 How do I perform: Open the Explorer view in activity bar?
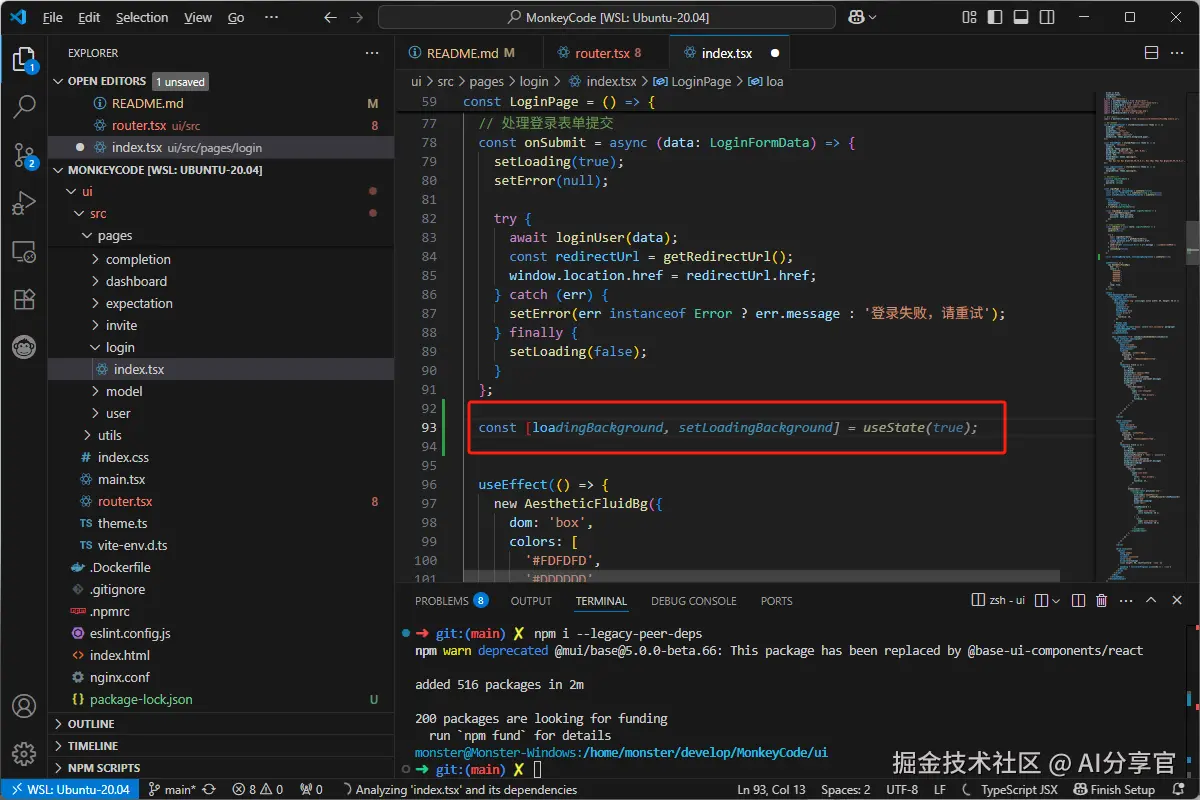pos(24,60)
